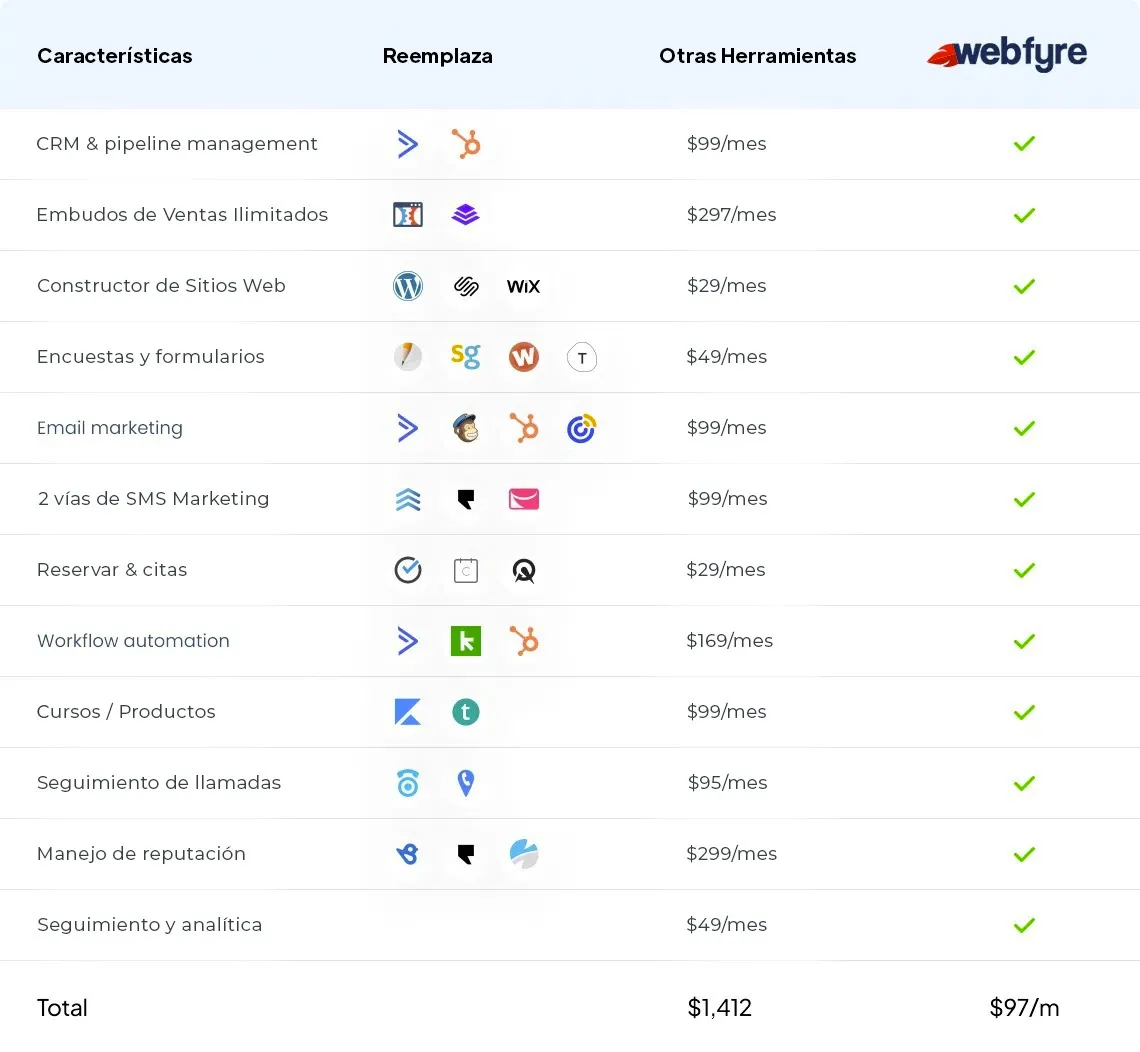The image size is (1140, 1052).
Task: Click the Calendly icon in Reservar row
Action: point(408,570)
